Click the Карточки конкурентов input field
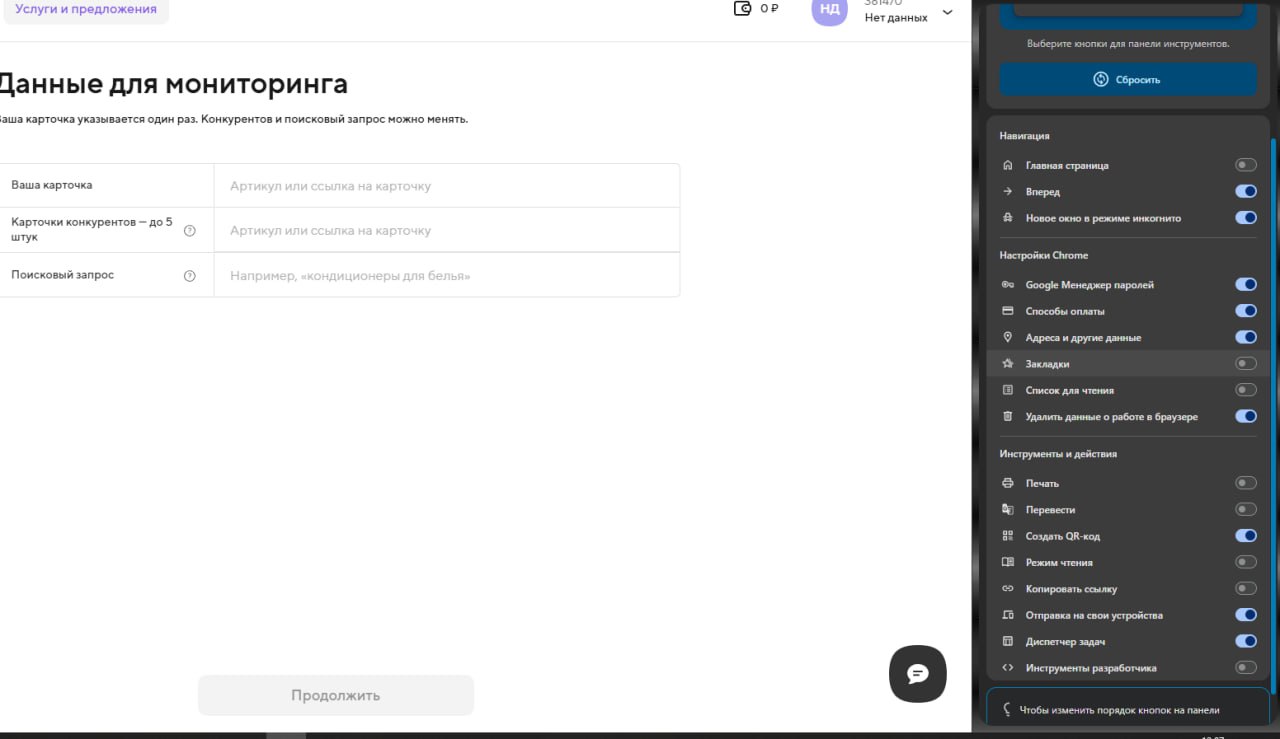Viewport: 1280px width, 739px height. [447, 230]
